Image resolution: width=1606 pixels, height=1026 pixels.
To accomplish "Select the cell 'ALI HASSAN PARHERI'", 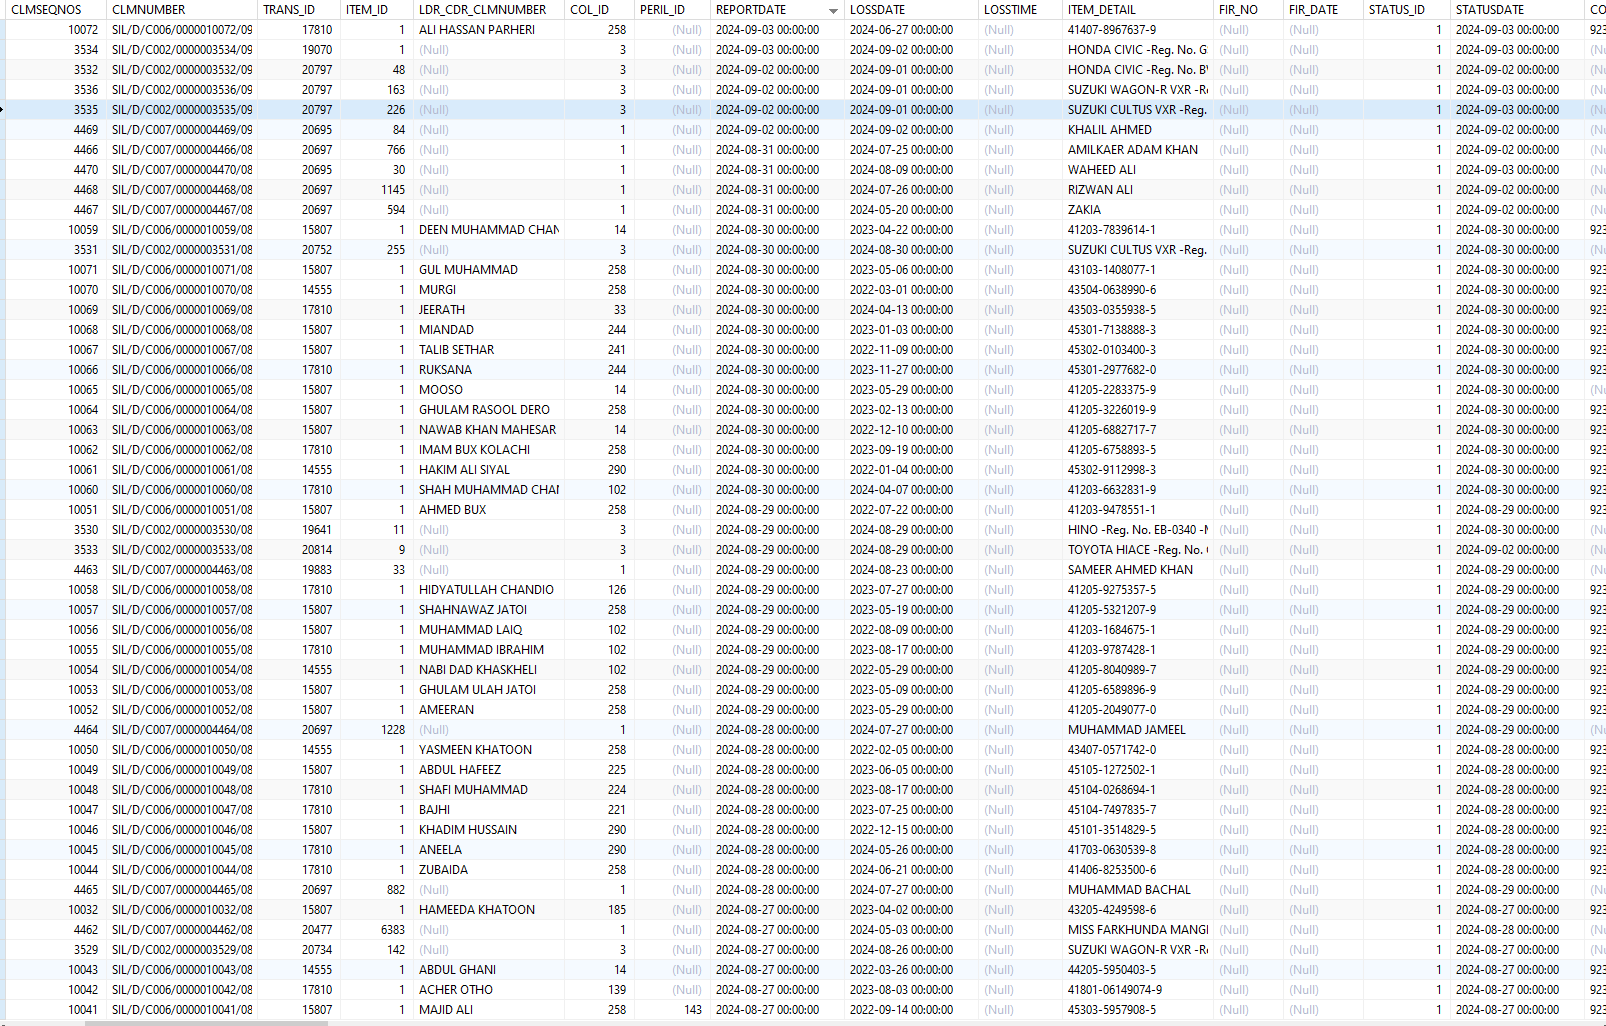I will tap(489, 30).
